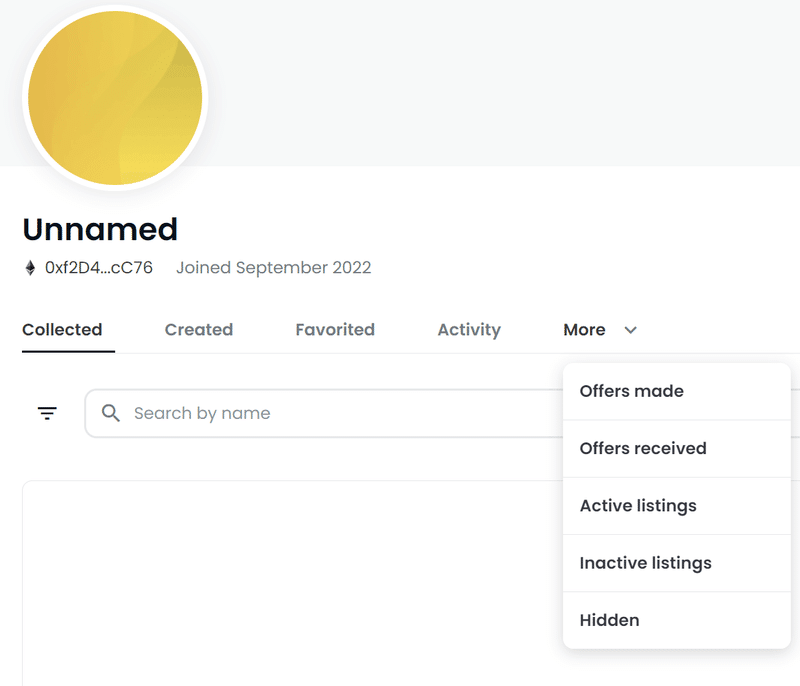
Task: Switch to the Collected tab
Action: click(62, 329)
